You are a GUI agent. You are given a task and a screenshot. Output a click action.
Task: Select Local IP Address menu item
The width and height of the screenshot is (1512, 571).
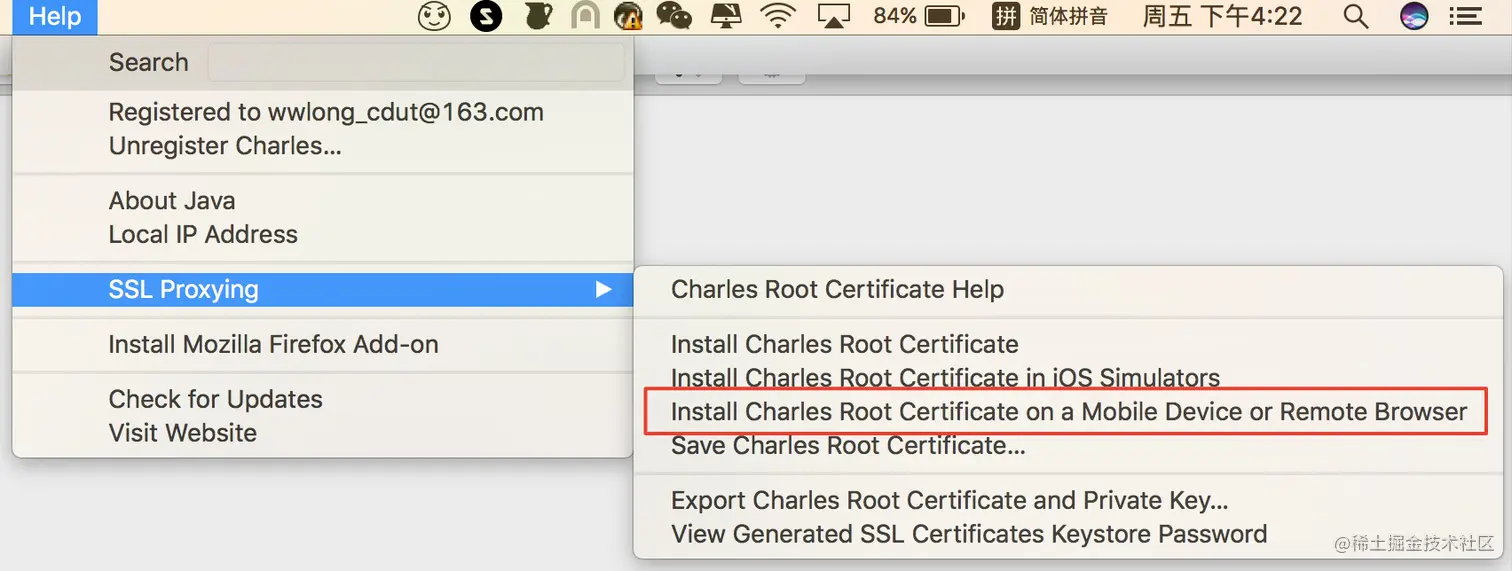pyautogui.click(x=203, y=235)
